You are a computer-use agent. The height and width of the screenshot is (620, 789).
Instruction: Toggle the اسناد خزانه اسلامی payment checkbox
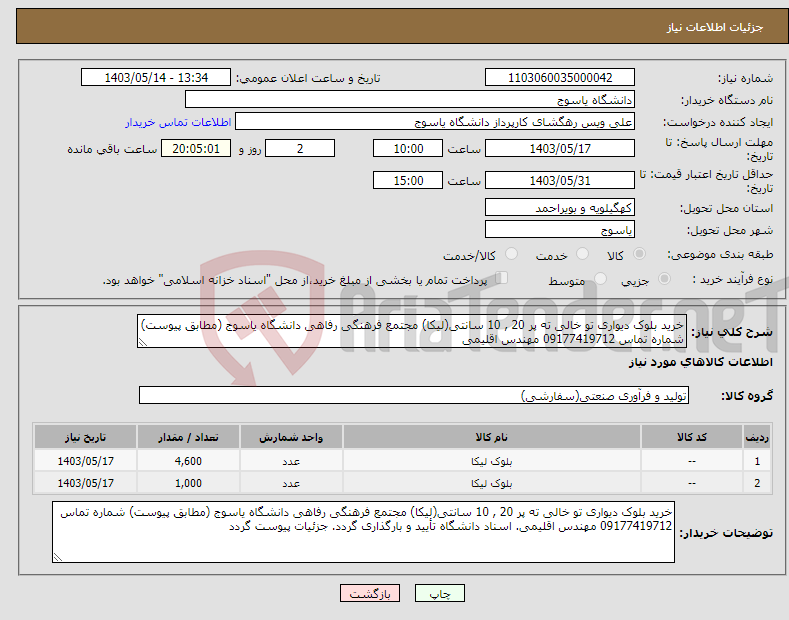502,278
